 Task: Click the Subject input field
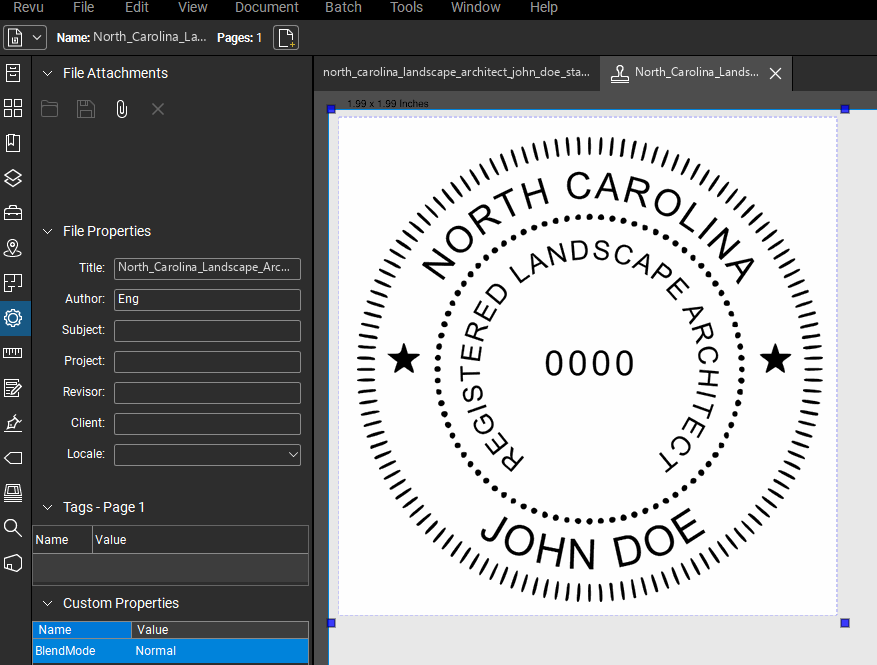[208, 331]
